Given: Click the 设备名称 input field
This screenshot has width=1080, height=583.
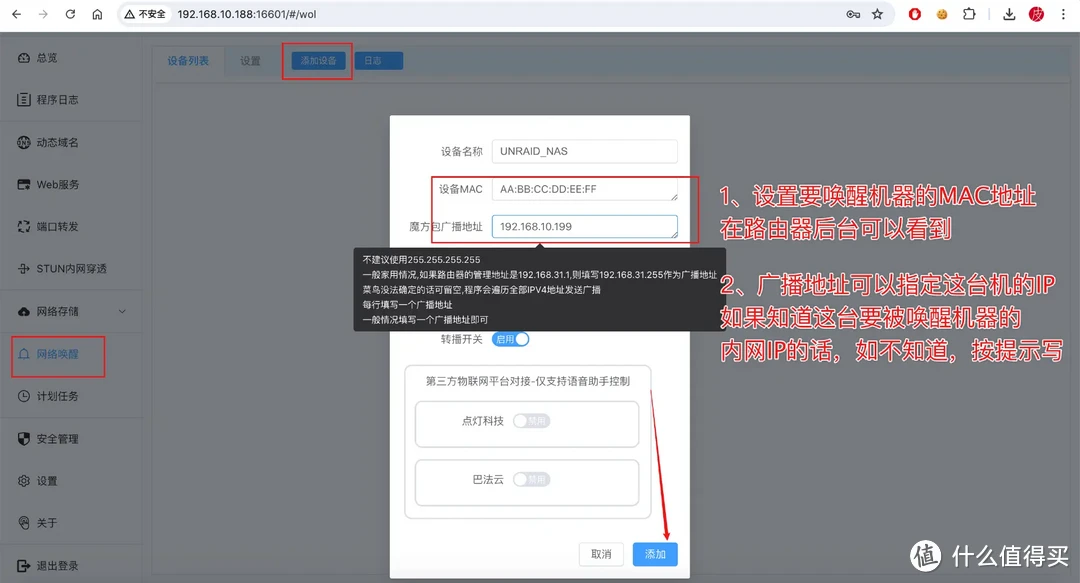Looking at the screenshot, I should [x=584, y=151].
